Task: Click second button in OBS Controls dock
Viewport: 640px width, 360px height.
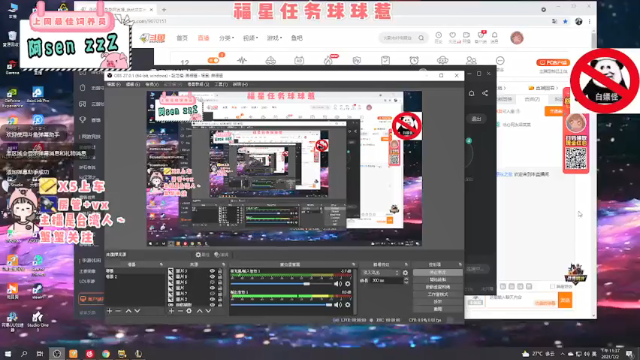Action: 438,280
